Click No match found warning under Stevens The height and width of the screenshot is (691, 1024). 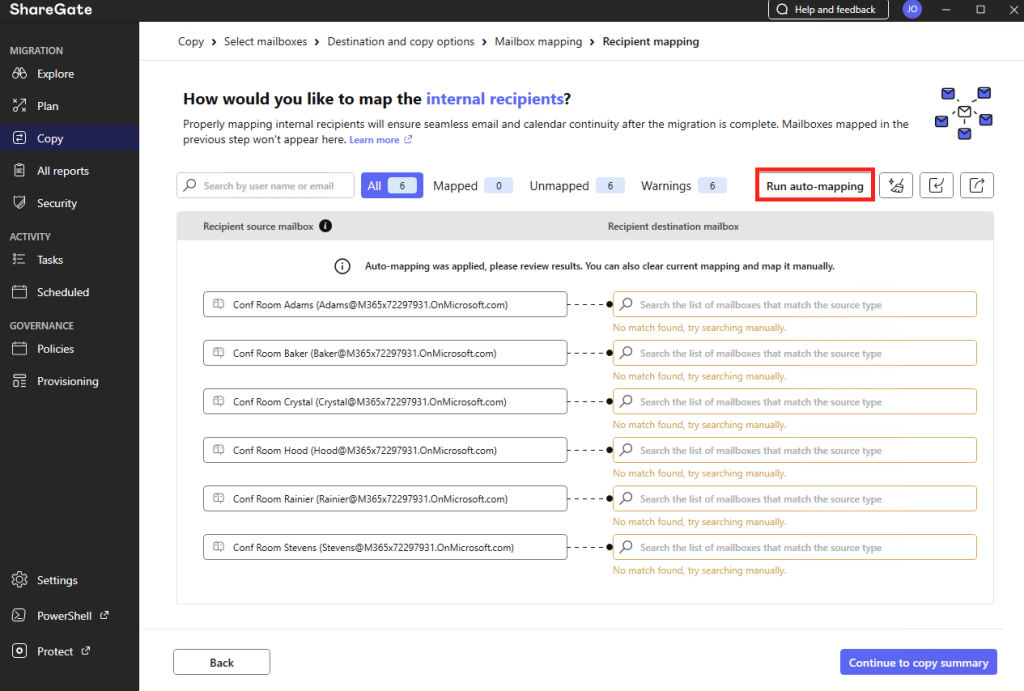pos(699,570)
